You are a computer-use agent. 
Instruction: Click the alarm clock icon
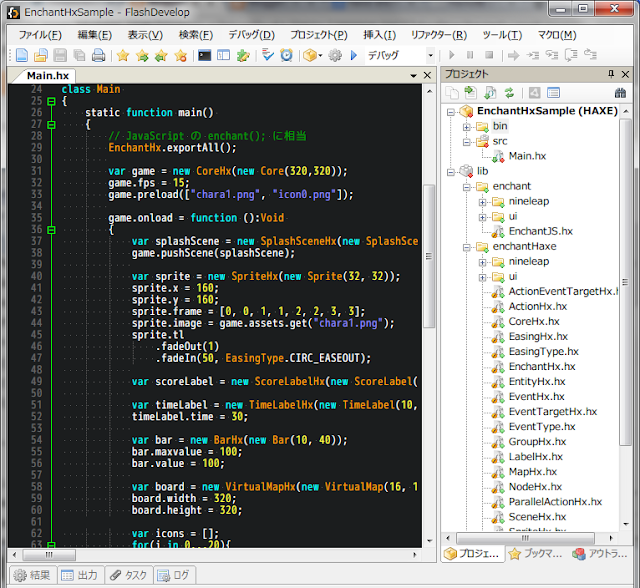point(287,55)
